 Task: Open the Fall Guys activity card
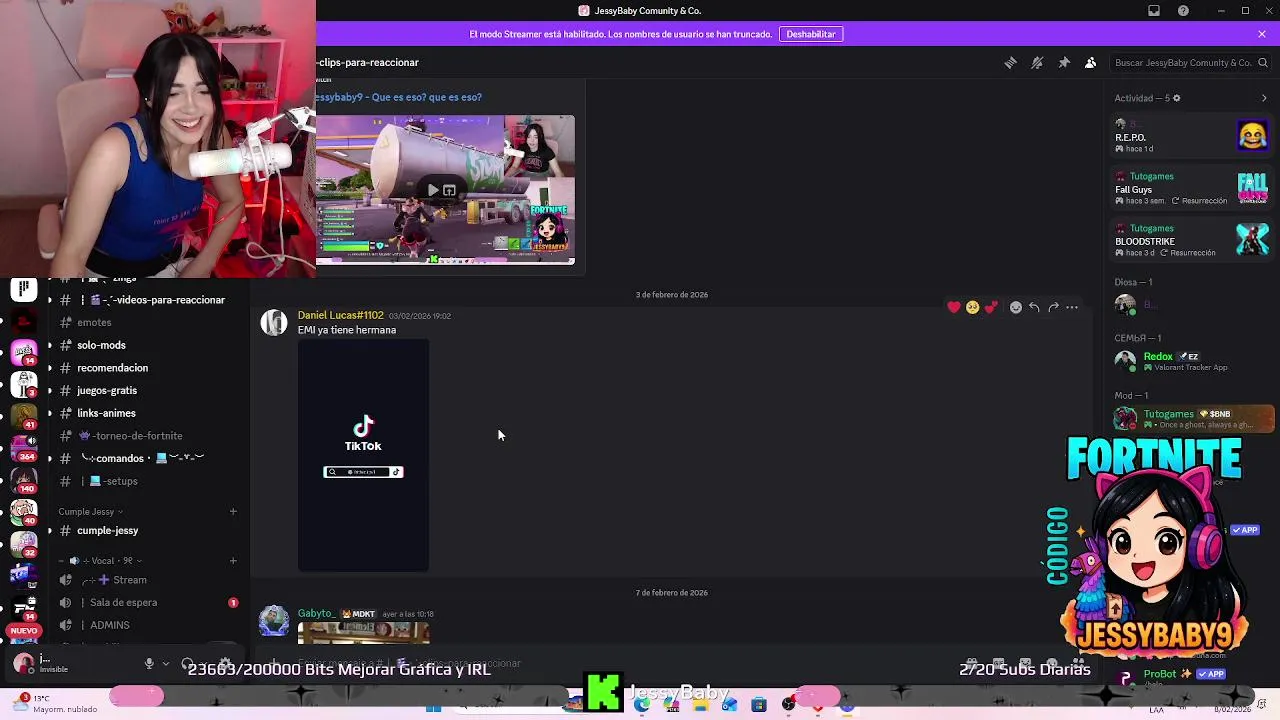point(1191,188)
